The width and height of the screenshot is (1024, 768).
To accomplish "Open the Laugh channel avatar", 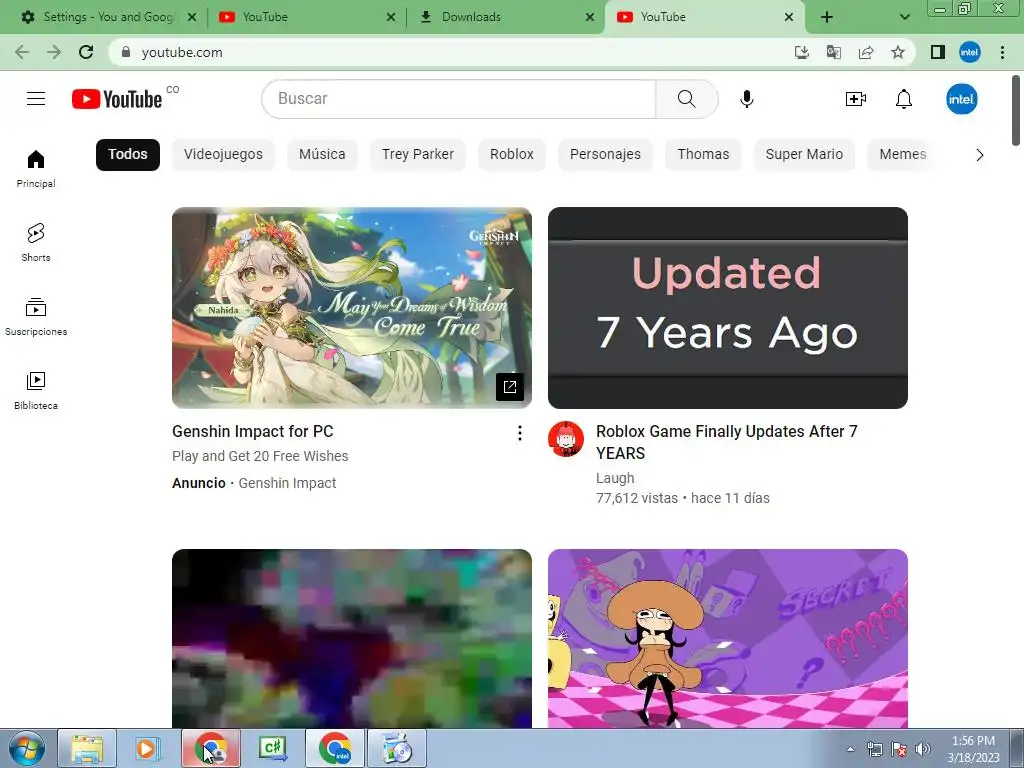I will (566, 439).
